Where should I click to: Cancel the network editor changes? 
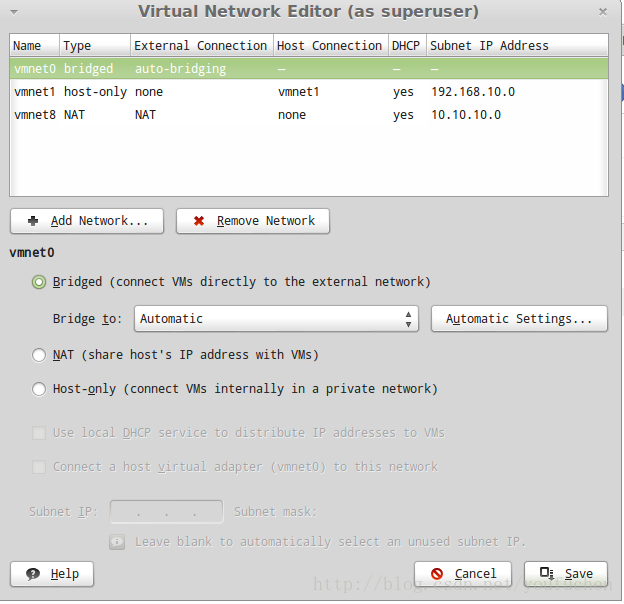(463, 574)
